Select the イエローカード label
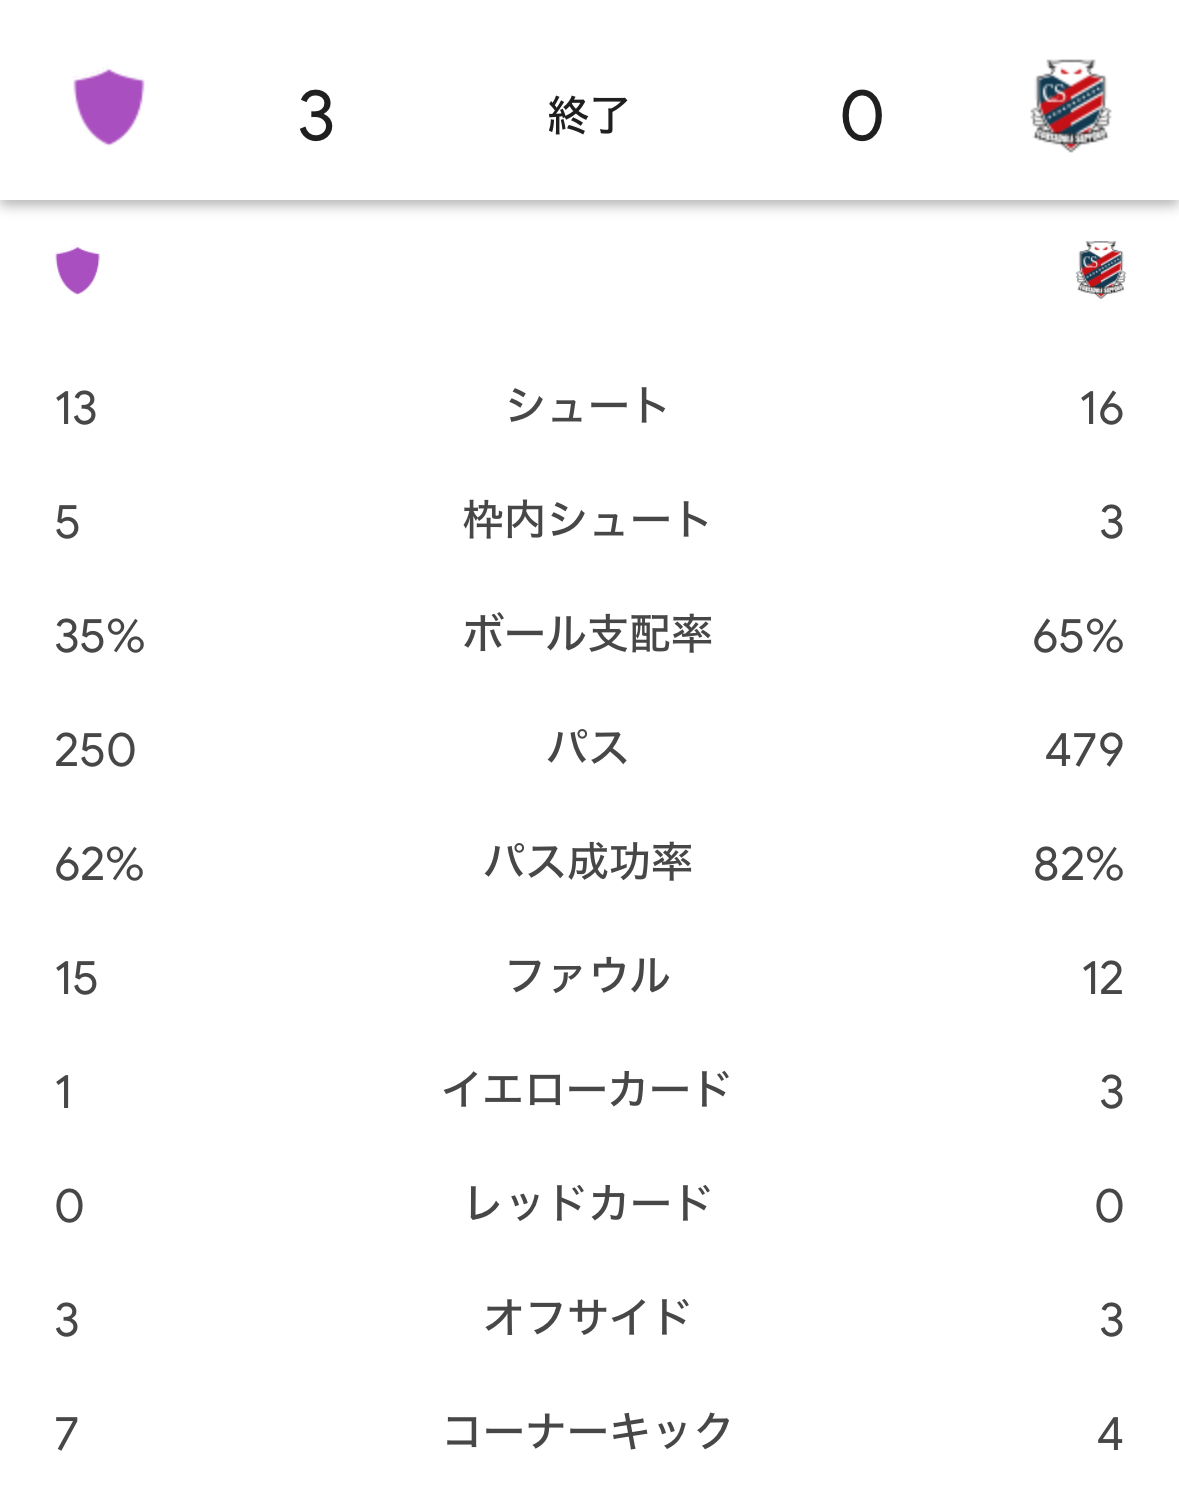This screenshot has width=1179, height=1492. [588, 1091]
